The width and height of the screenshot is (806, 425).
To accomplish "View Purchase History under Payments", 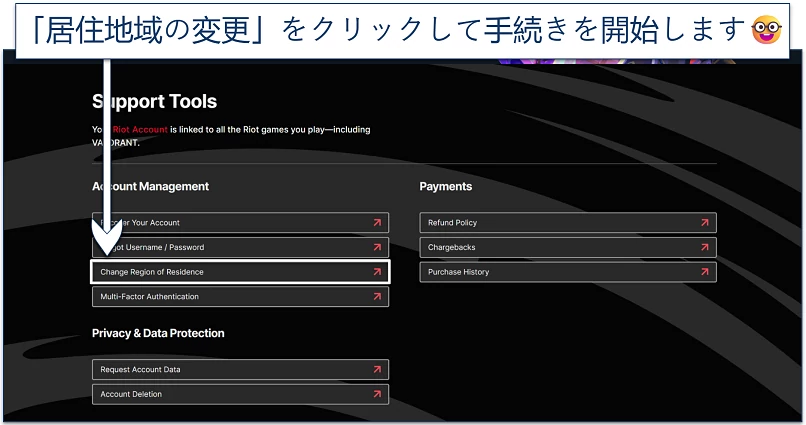I will (568, 272).
